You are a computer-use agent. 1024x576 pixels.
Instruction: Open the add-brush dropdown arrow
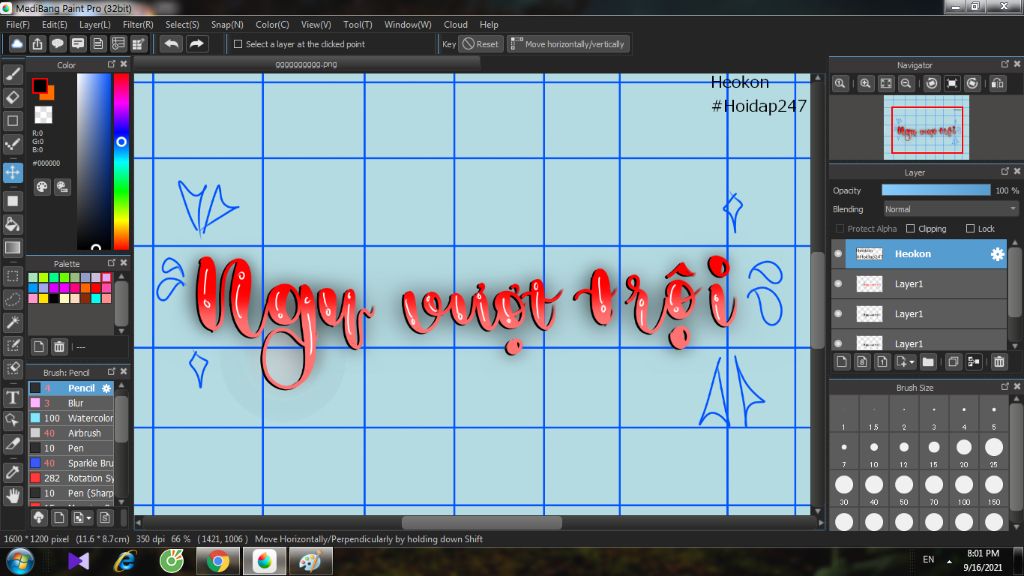(x=89, y=518)
